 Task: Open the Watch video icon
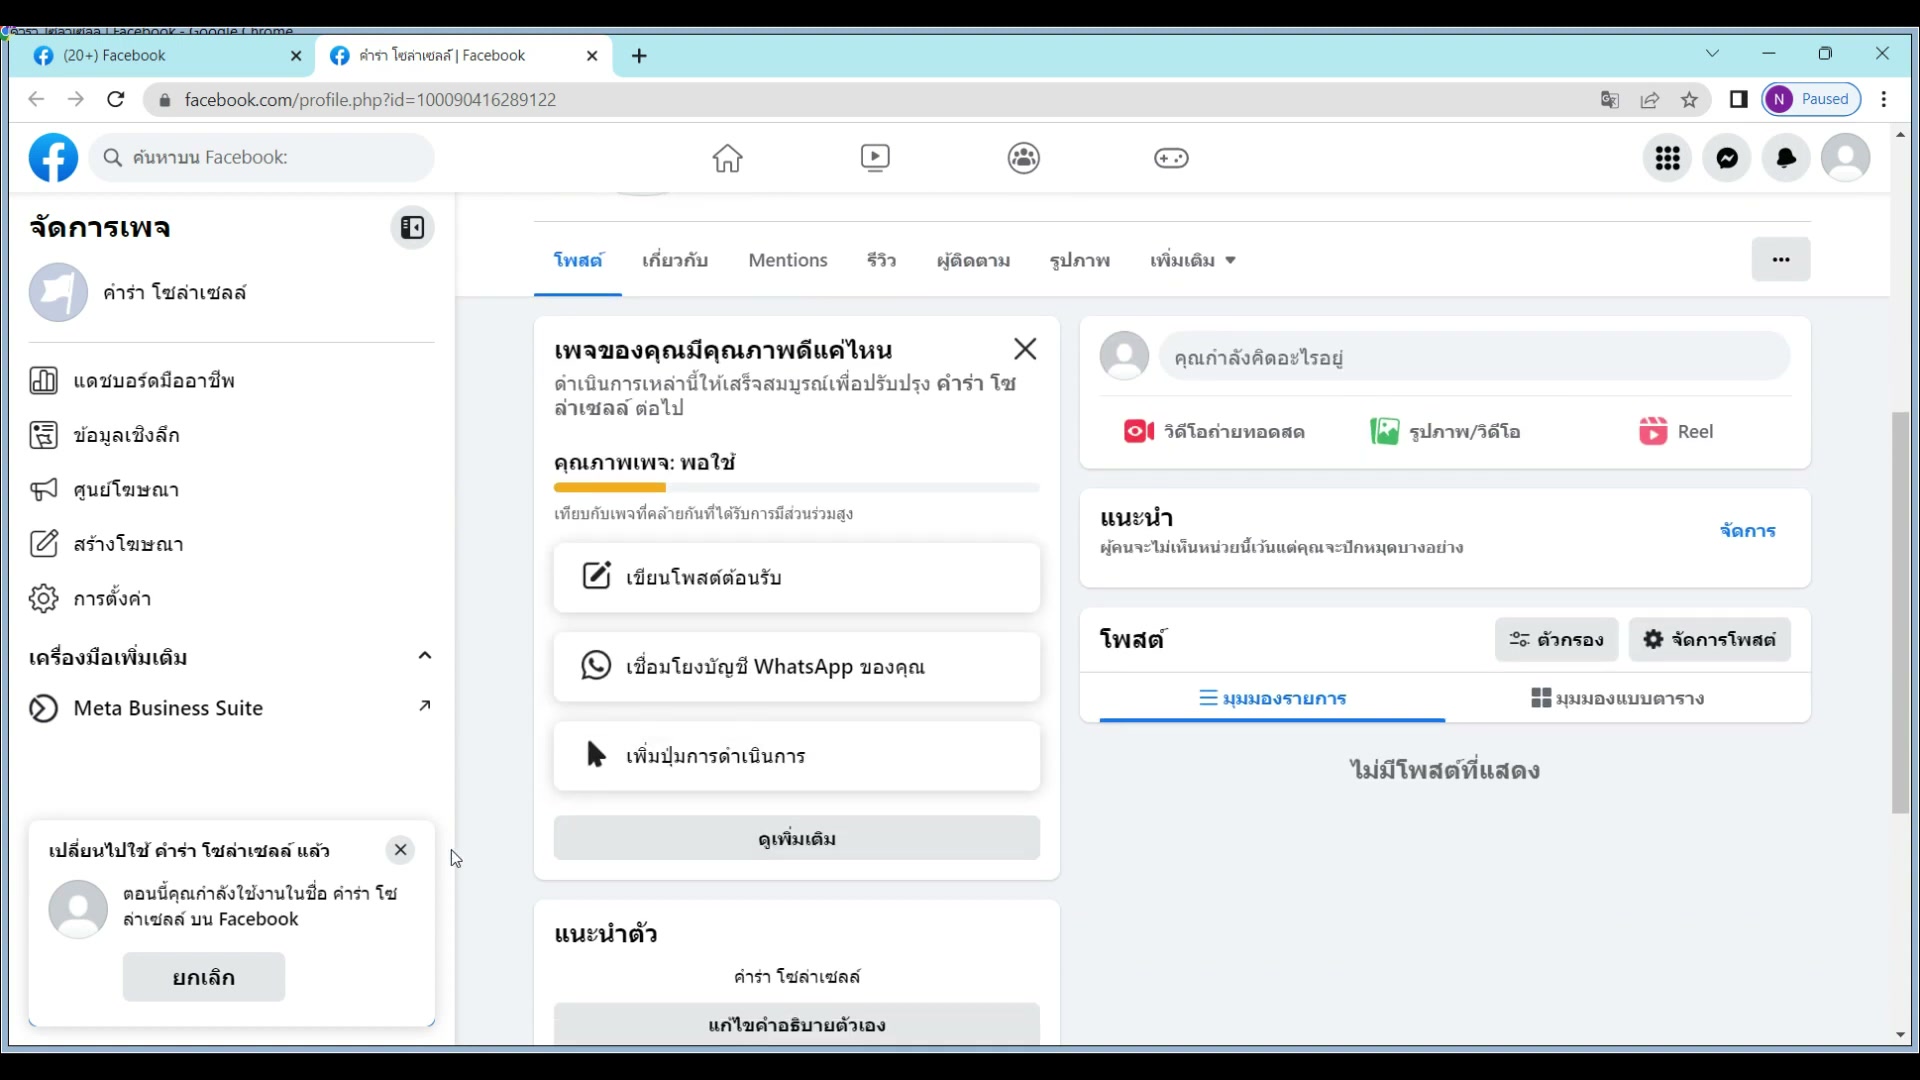coord(875,158)
